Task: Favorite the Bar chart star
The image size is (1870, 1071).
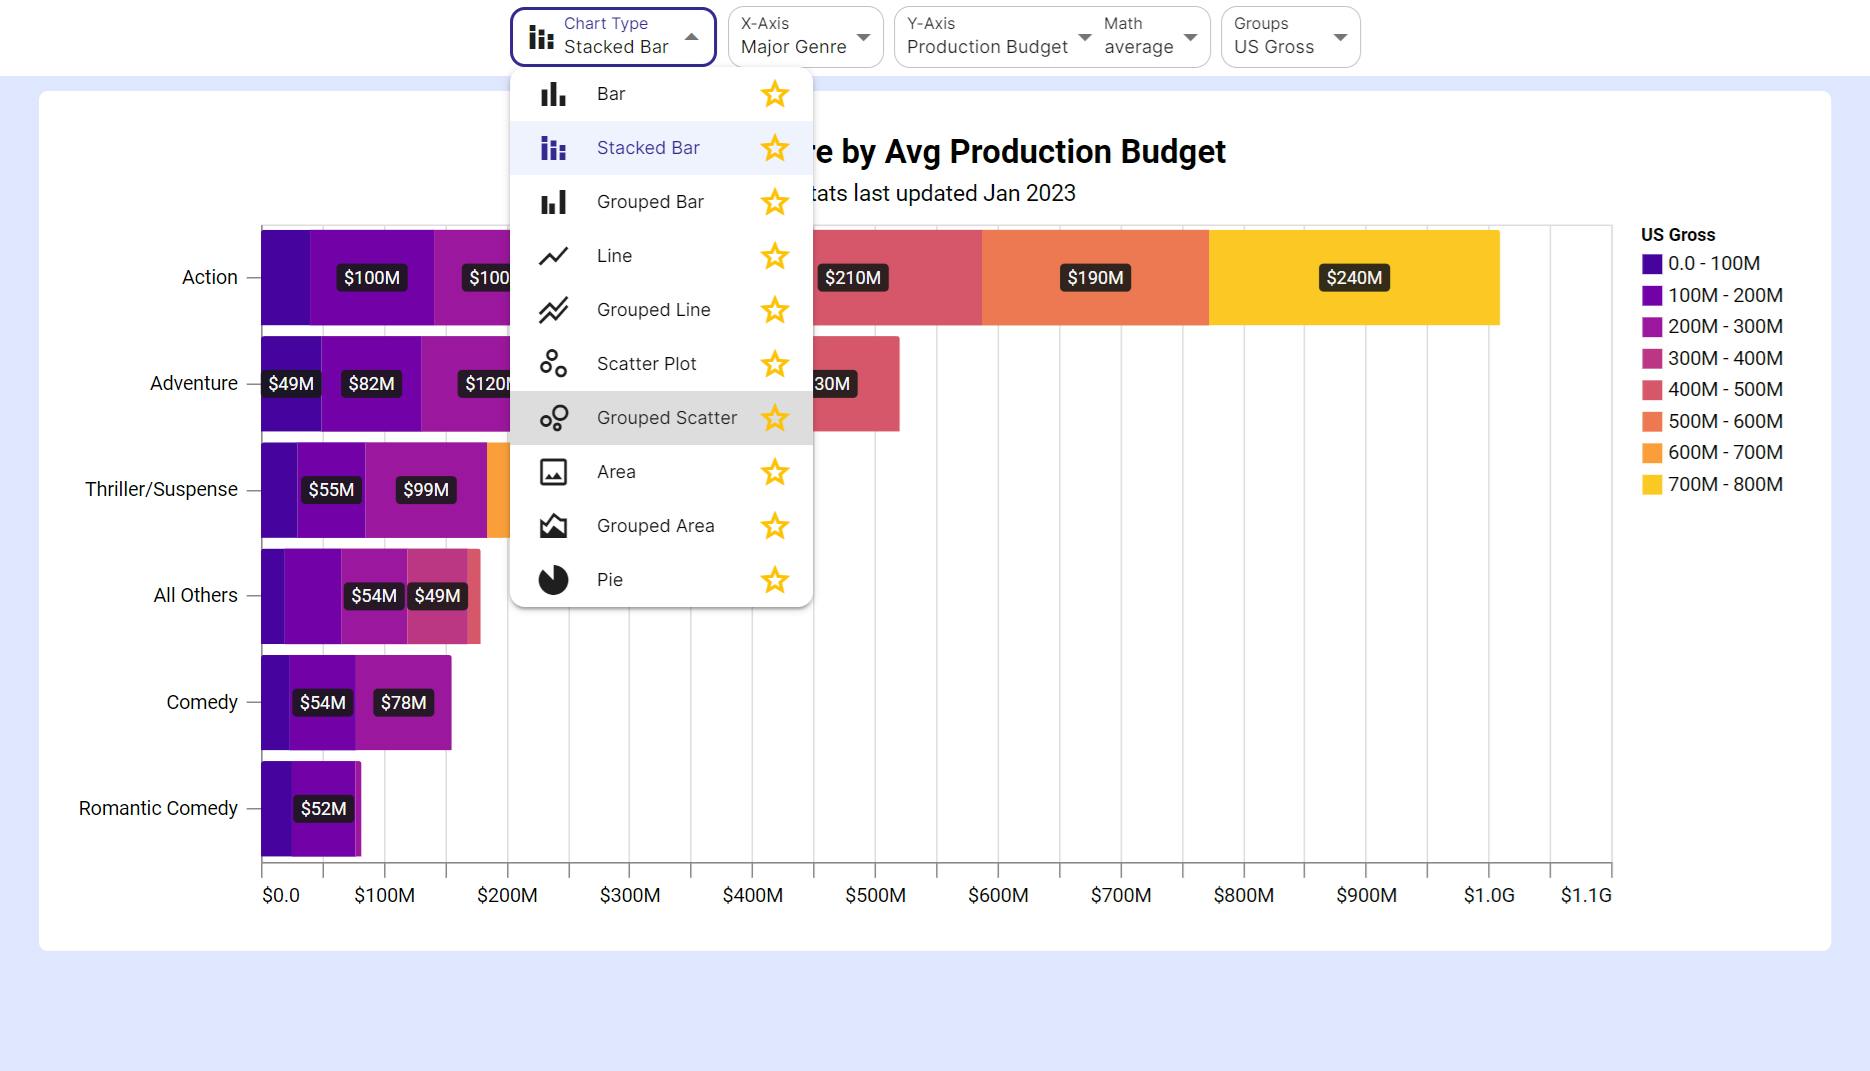Action: [x=775, y=94]
